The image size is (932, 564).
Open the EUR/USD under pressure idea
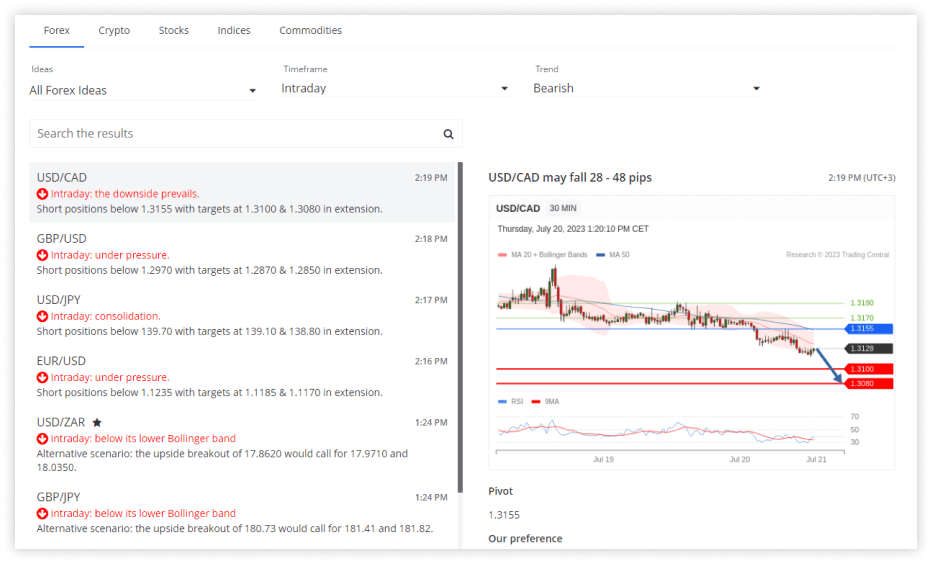(241, 376)
